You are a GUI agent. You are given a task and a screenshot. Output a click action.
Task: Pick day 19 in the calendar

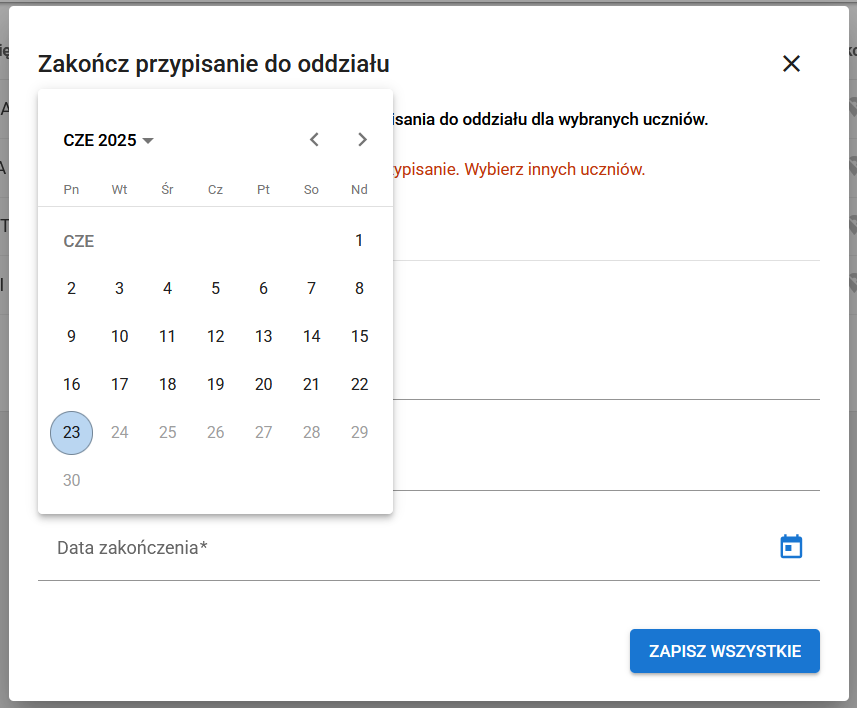[x=215, y=385]
